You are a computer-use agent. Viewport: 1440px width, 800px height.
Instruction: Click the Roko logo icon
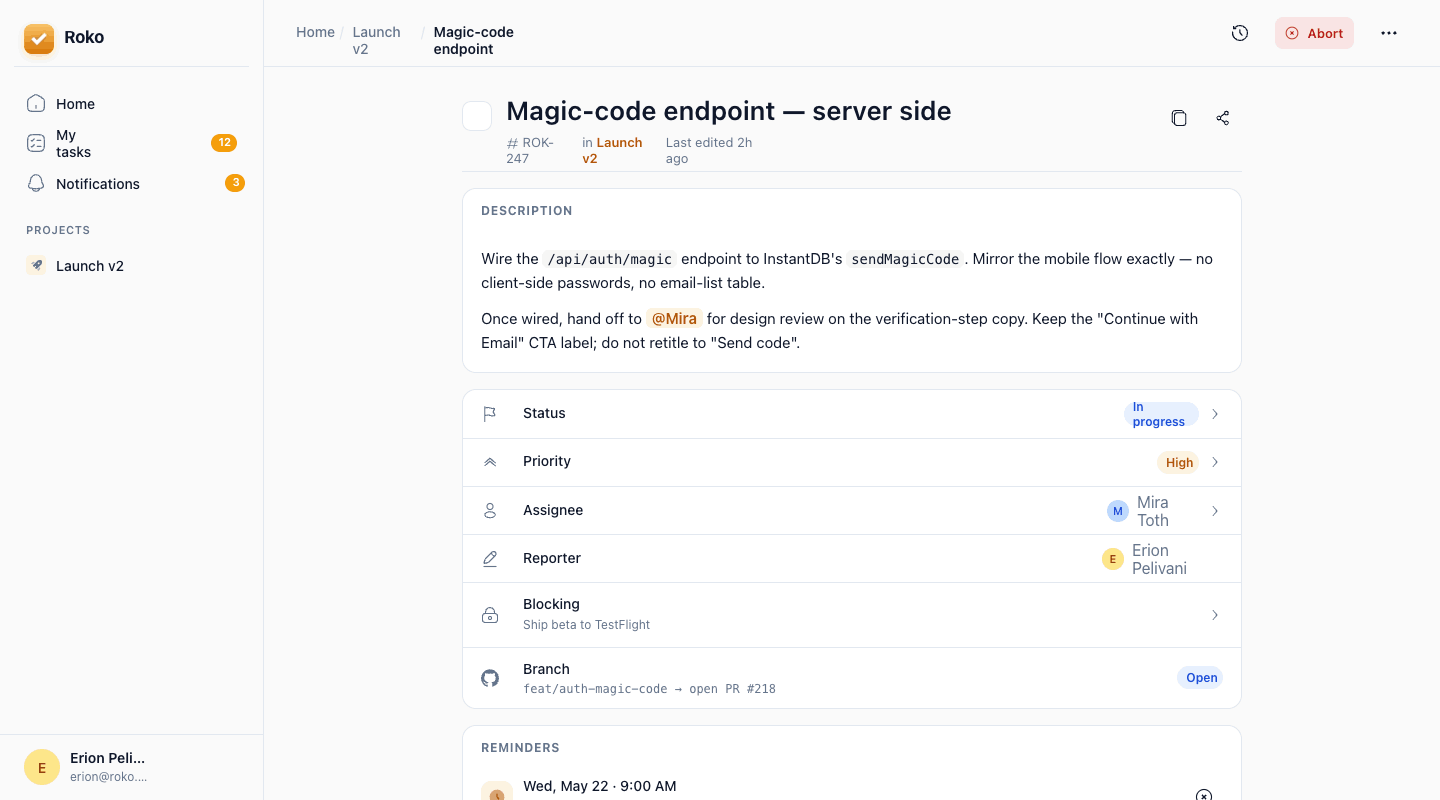point(39,38)
